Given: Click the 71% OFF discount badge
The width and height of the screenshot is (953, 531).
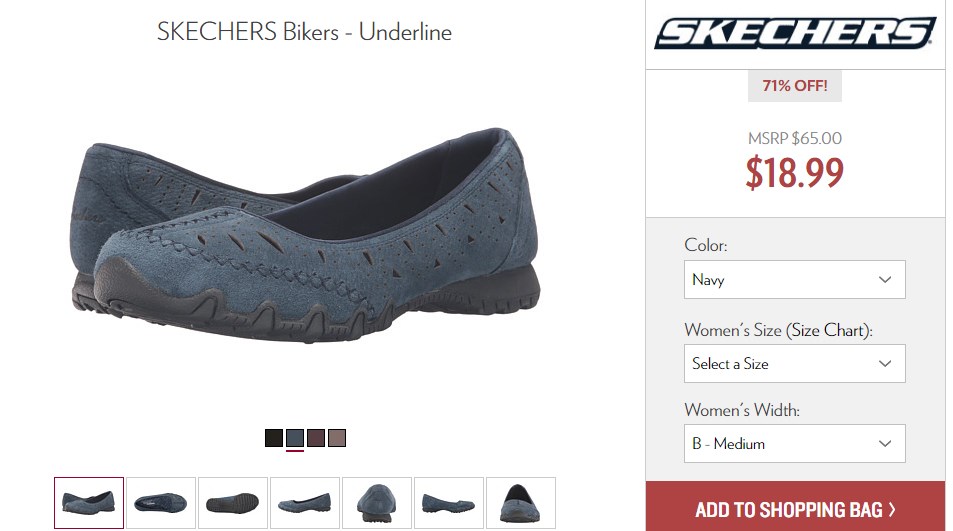Looking at the screenshot, I should pyautogui.click(x=794, y=86).
